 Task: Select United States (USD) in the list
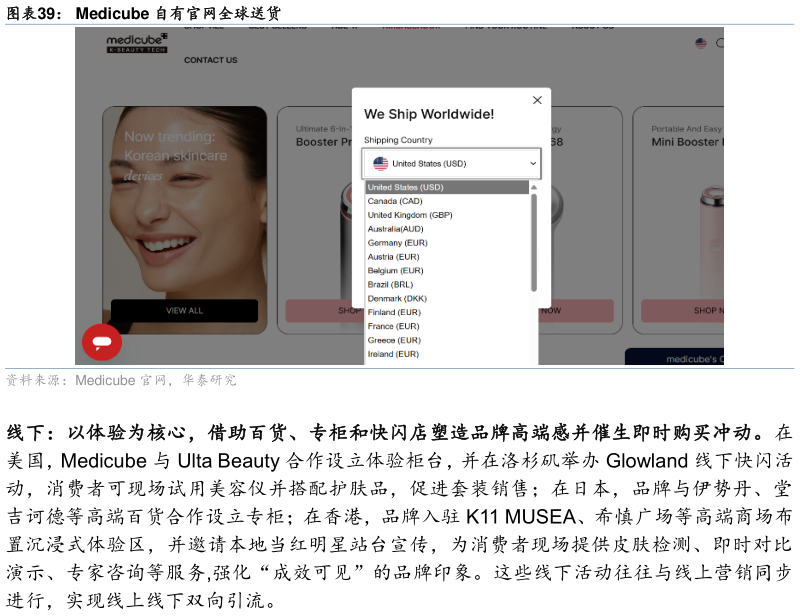[x=447, y=187]
